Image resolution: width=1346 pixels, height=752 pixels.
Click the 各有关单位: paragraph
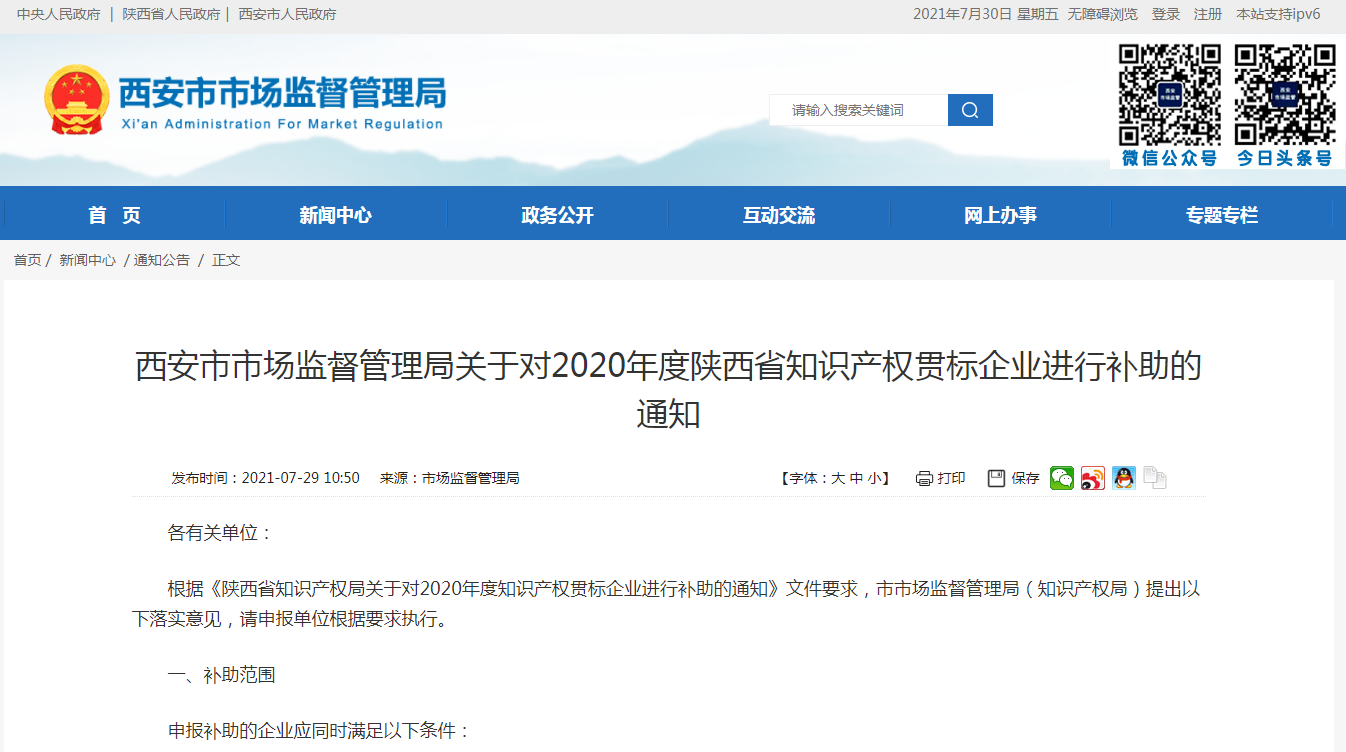[220, 533]
